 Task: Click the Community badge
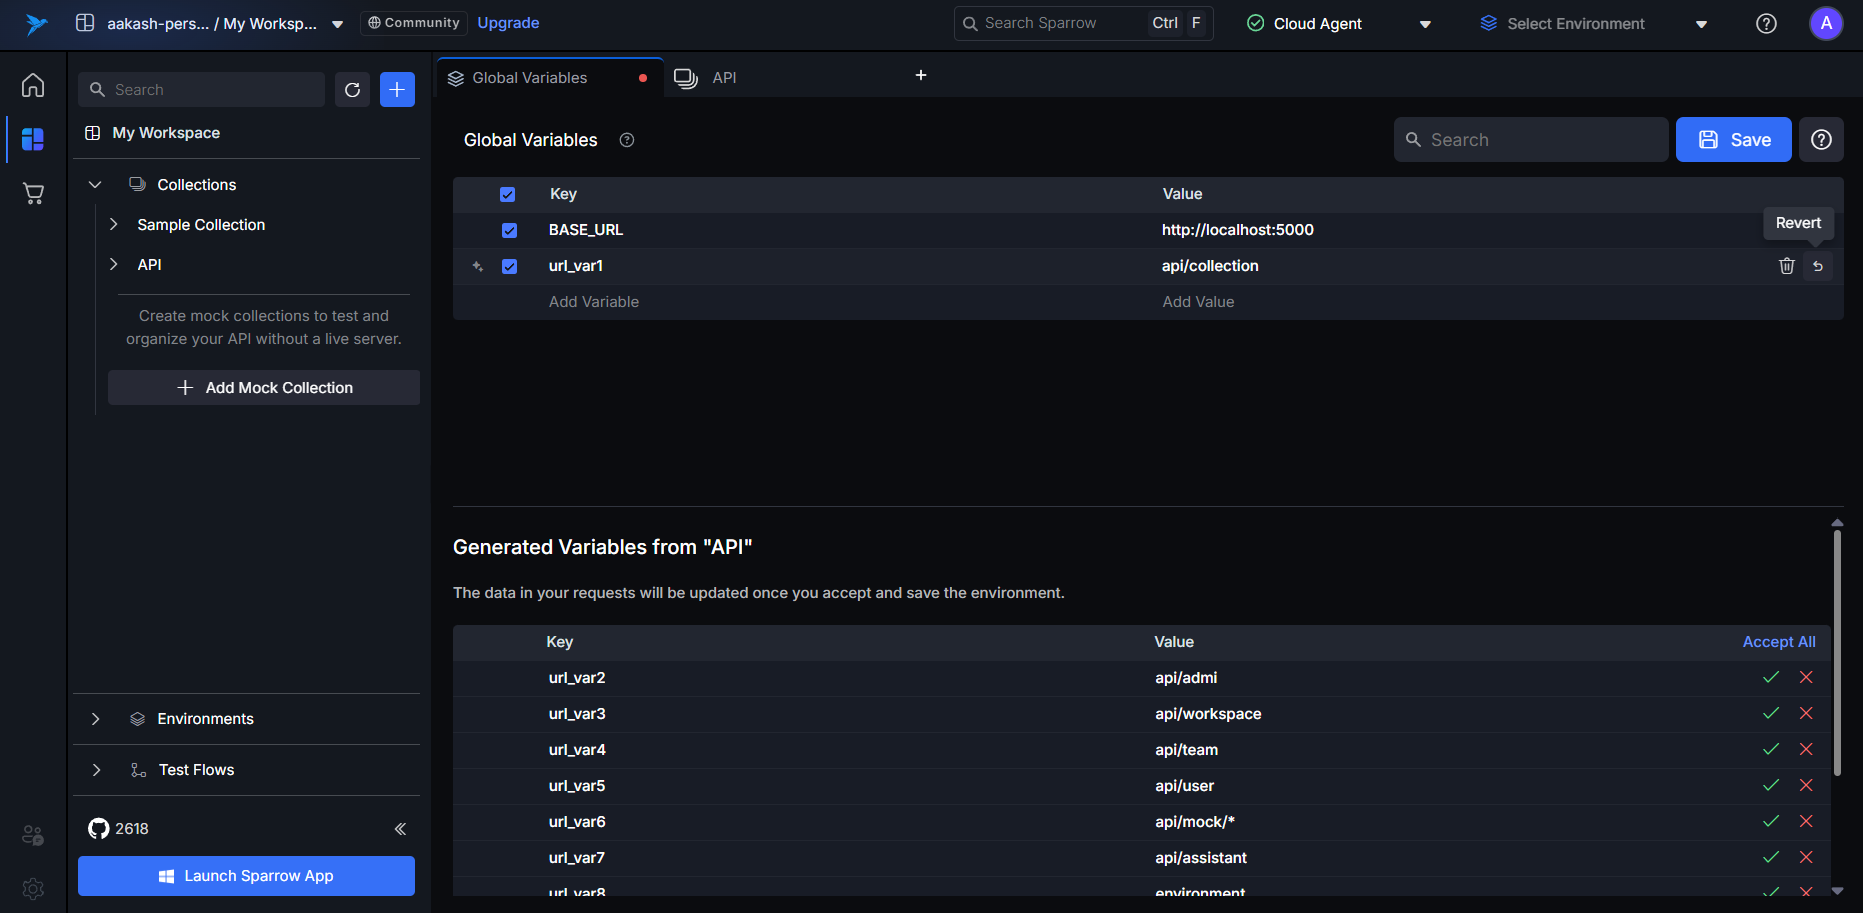pyautogui.click(x=414, y=23)
